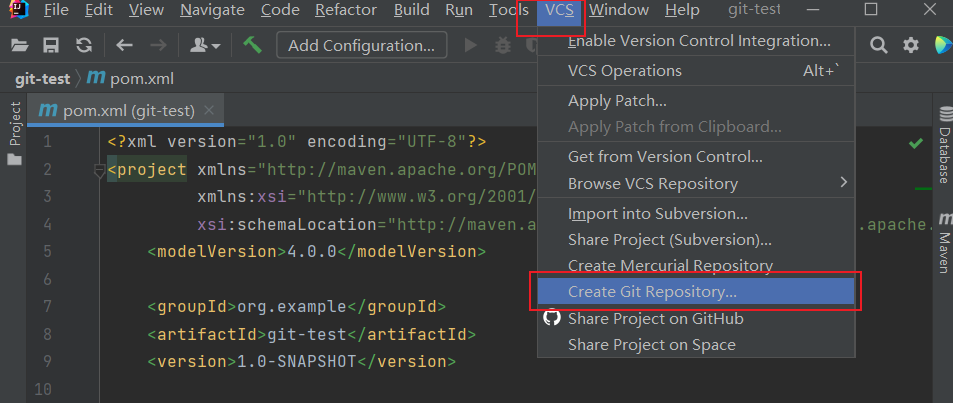The width and height of the screenshot is (953, 403).
Task: Select Create Git Repository menu entry
Action: [652, 292]
